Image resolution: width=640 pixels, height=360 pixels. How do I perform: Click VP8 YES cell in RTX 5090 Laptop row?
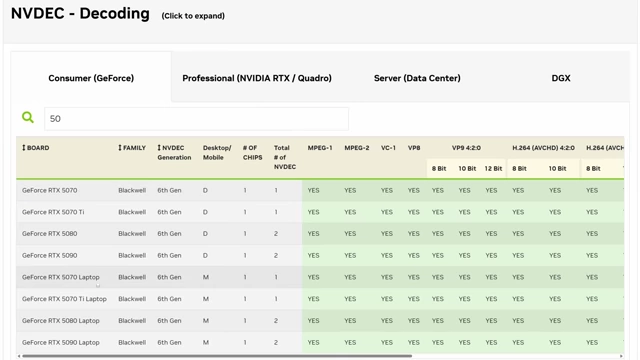coord(413,342)
